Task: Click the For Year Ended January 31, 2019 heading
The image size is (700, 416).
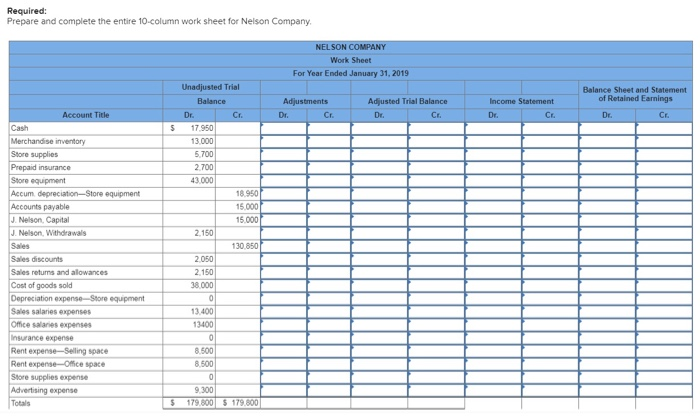Action: pos(350,73)
